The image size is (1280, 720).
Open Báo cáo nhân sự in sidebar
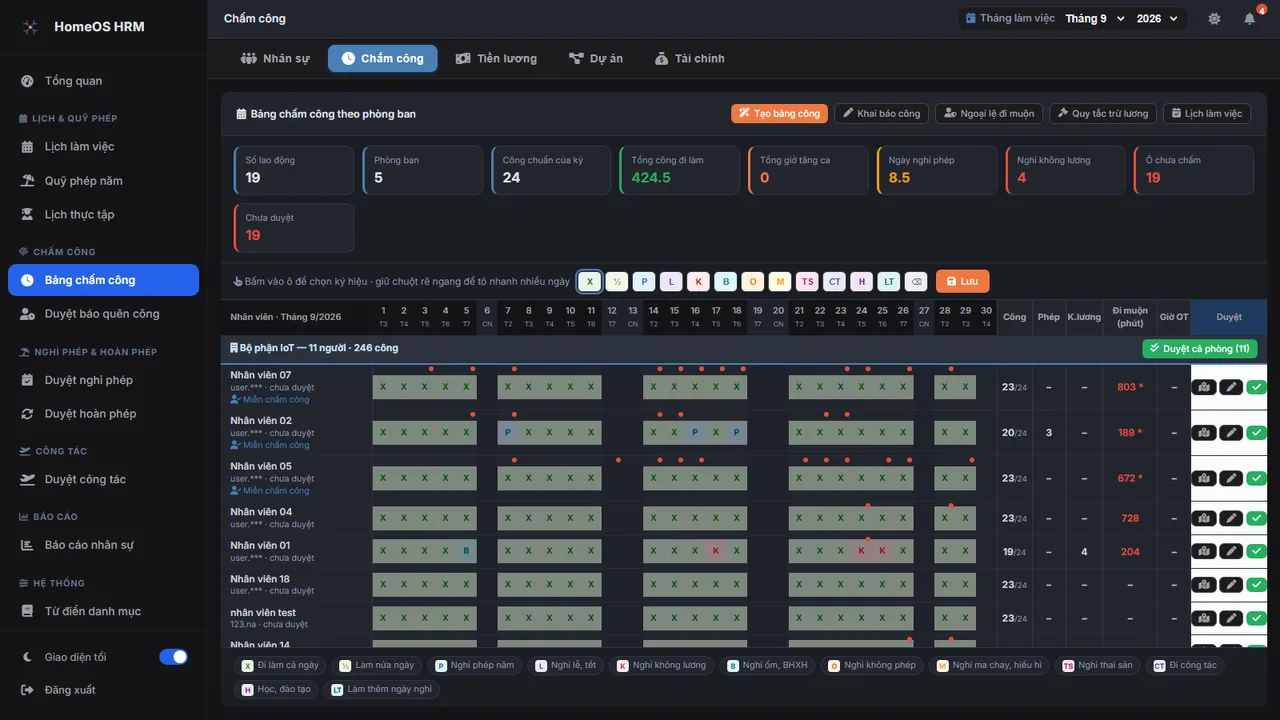point(103,545)
